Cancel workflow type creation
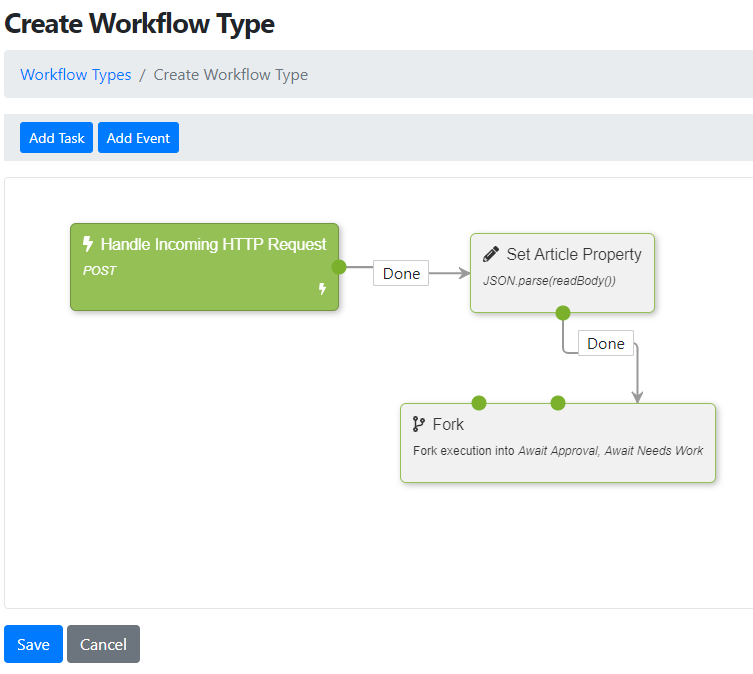The image size is (753, 674). click(x=103, y=644)
